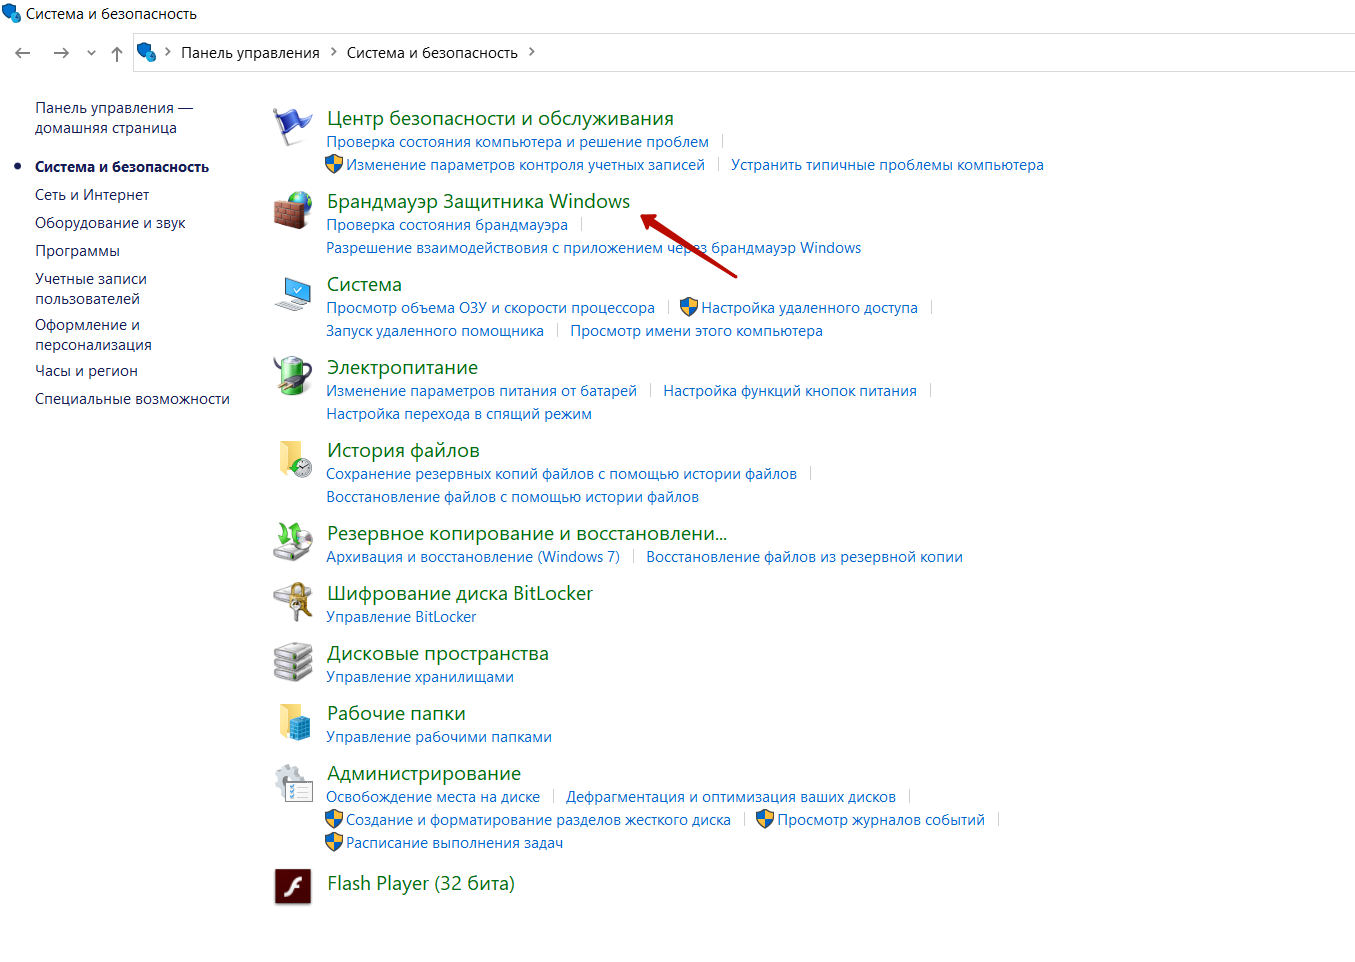Screen dimensions: 1355x962
Task: Open 'Дисковые пространства' heading link
Action: (438, 653)
